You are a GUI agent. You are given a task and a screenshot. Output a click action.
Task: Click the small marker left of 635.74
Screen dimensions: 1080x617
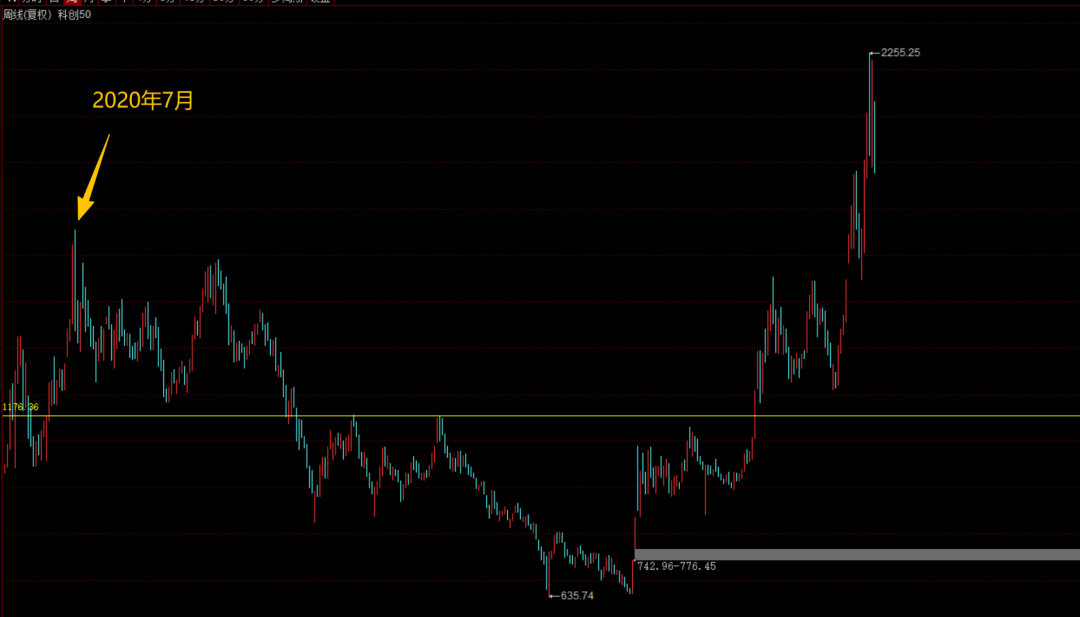pos(554,596)
